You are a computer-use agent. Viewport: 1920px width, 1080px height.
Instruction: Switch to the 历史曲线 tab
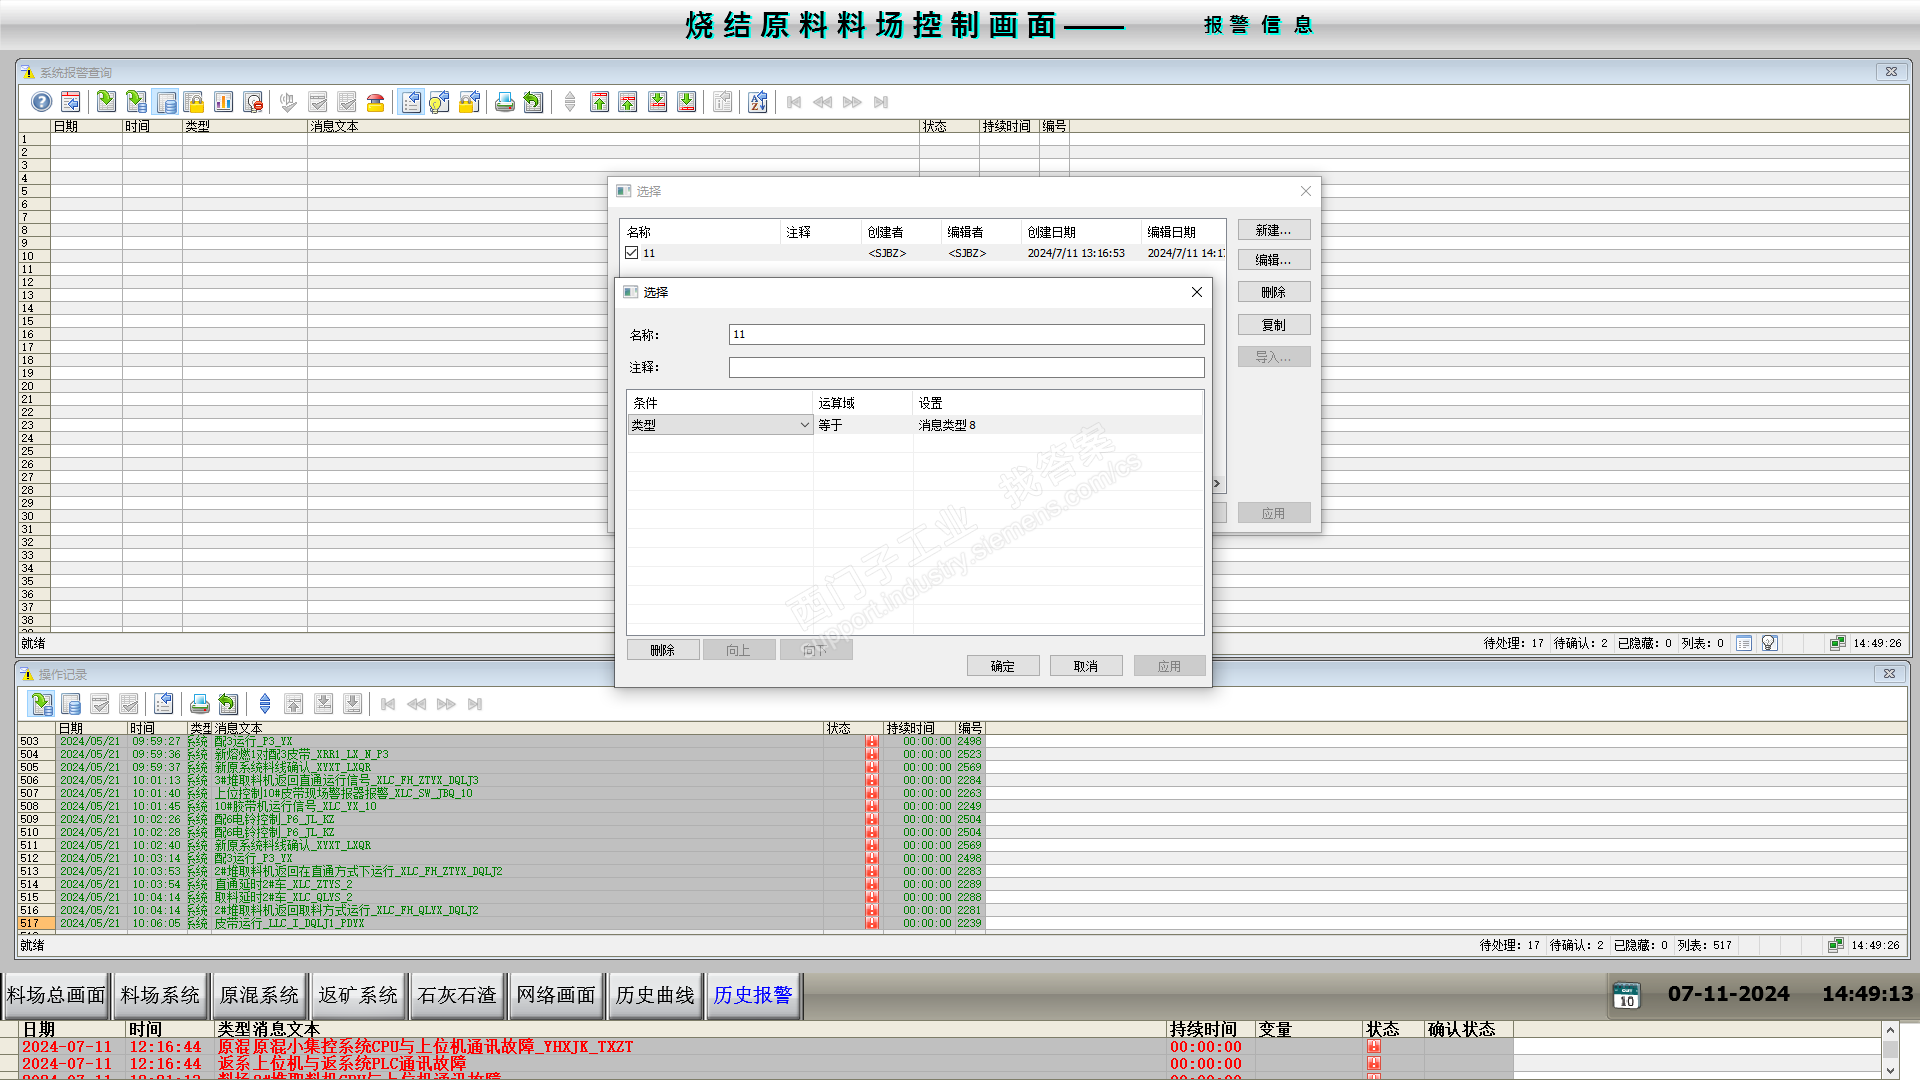(655, 995)
